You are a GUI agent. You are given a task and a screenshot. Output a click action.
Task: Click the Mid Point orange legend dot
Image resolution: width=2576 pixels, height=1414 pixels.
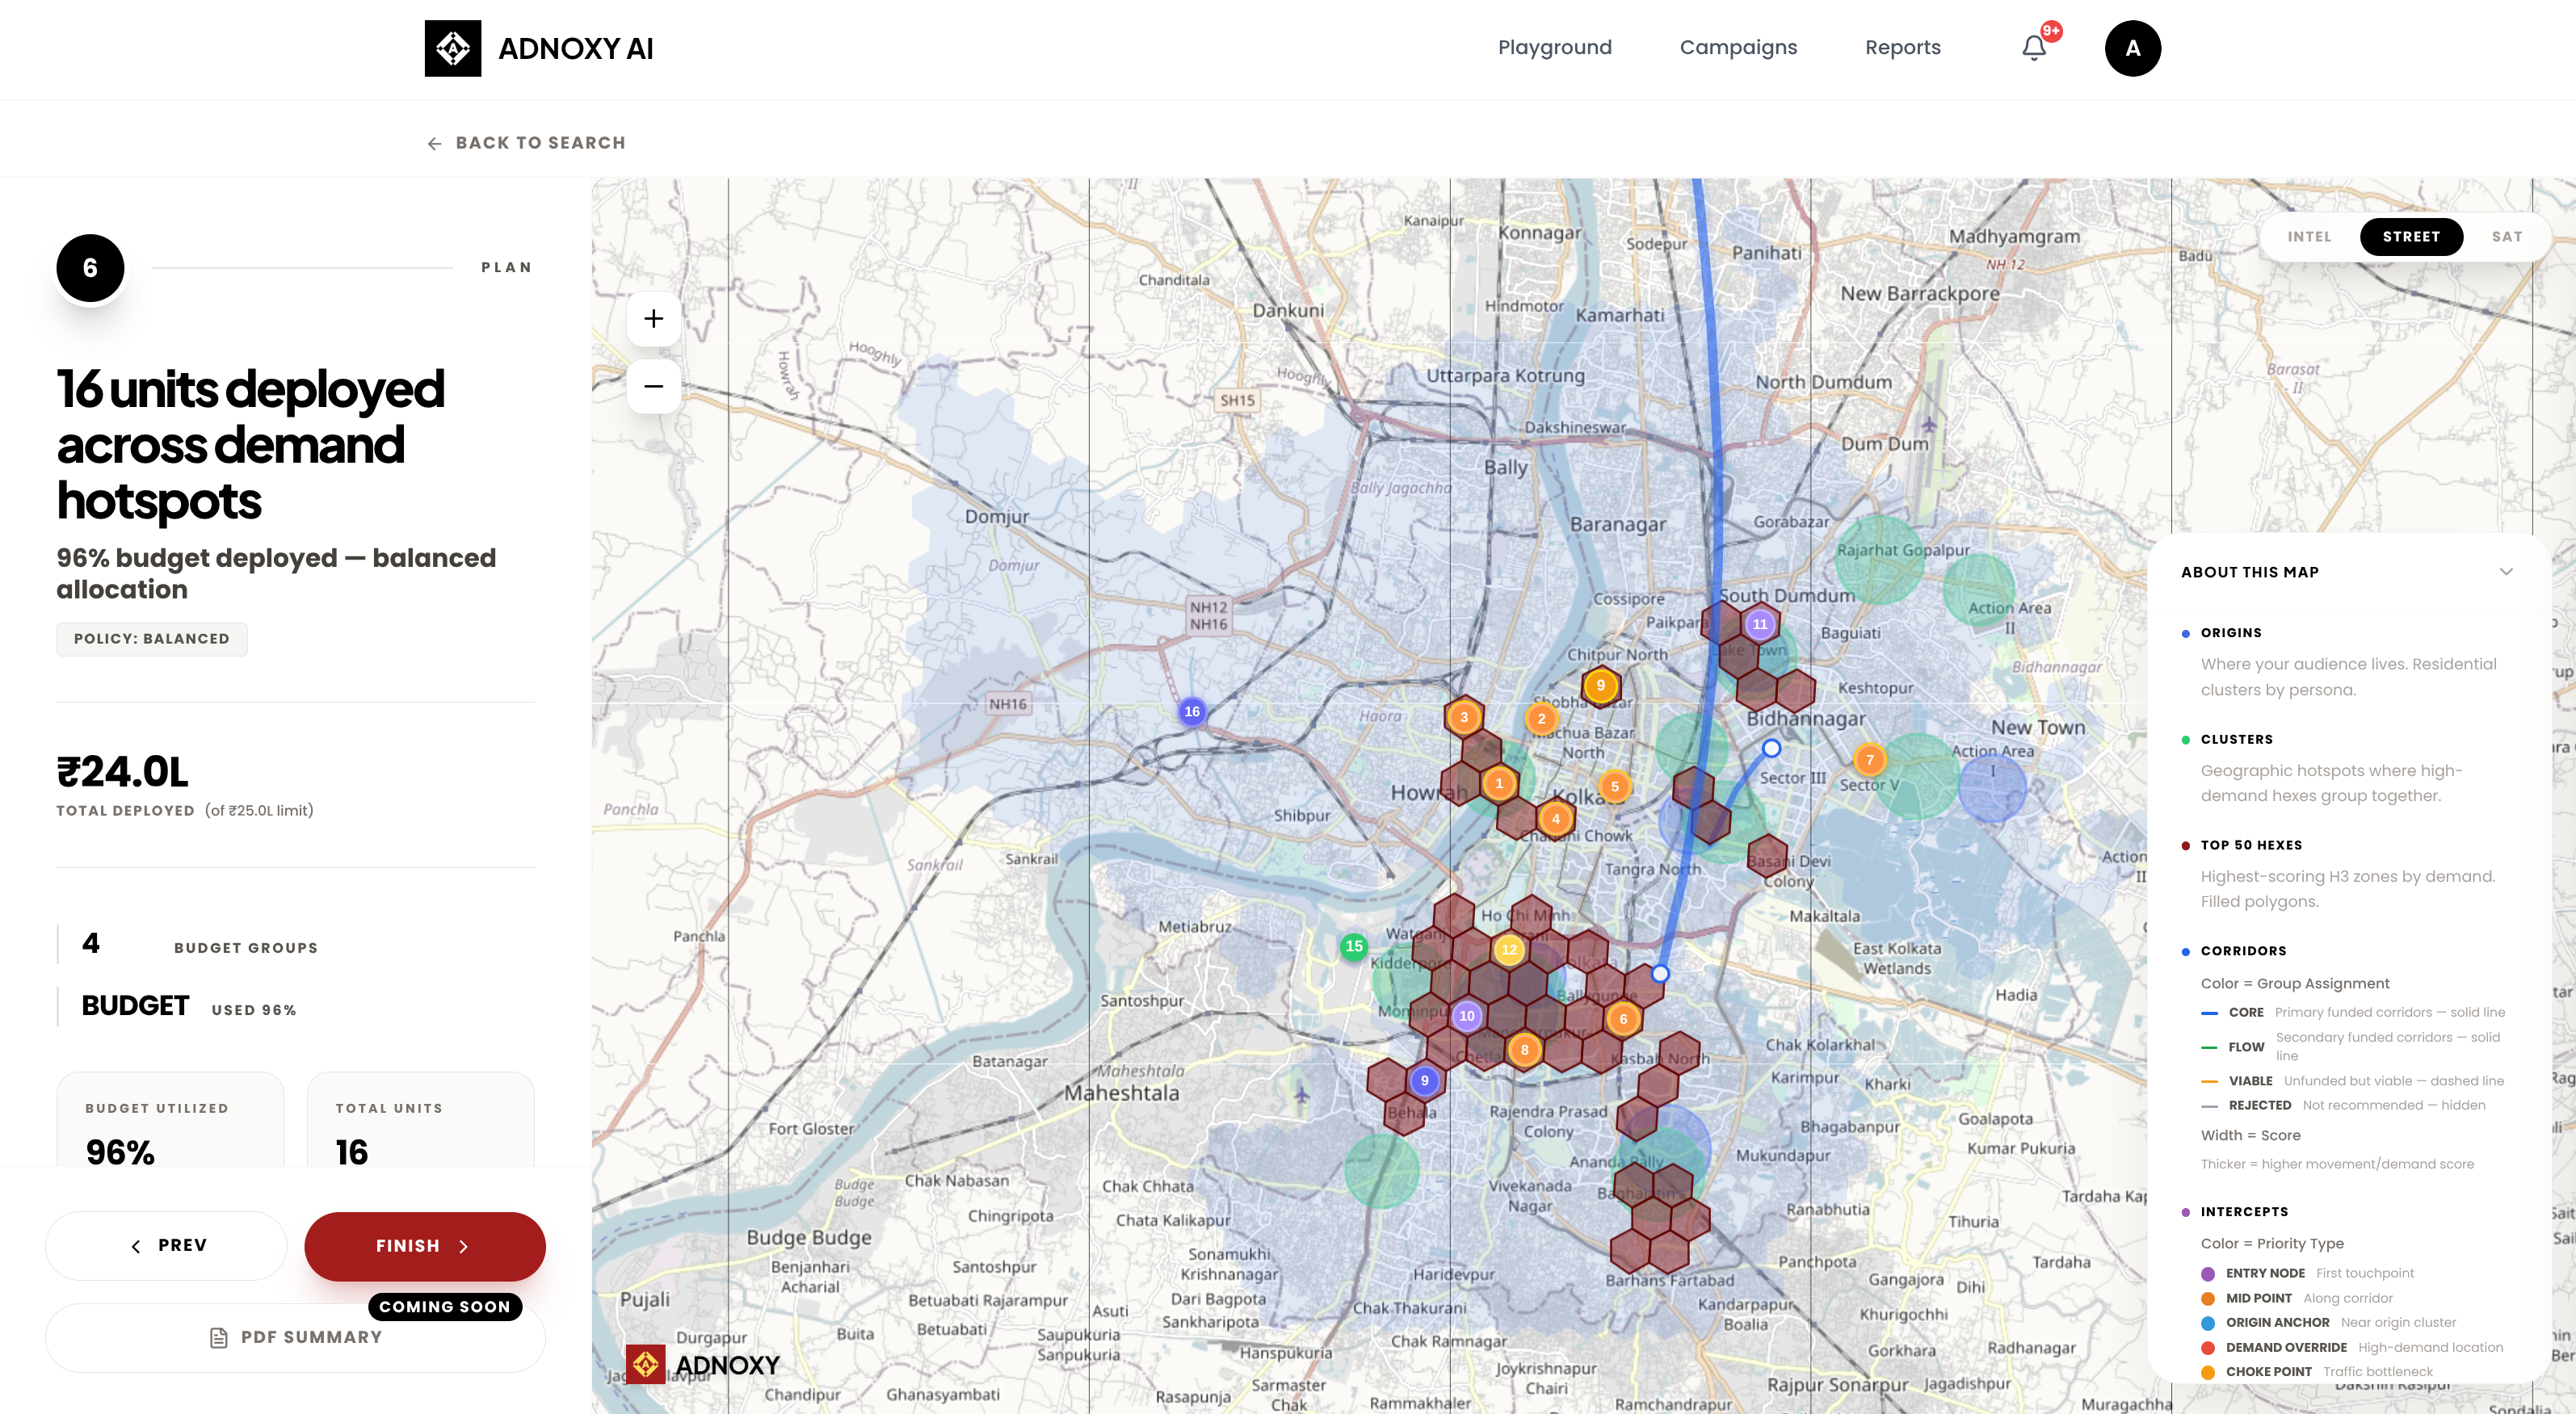[2207, 1298]
